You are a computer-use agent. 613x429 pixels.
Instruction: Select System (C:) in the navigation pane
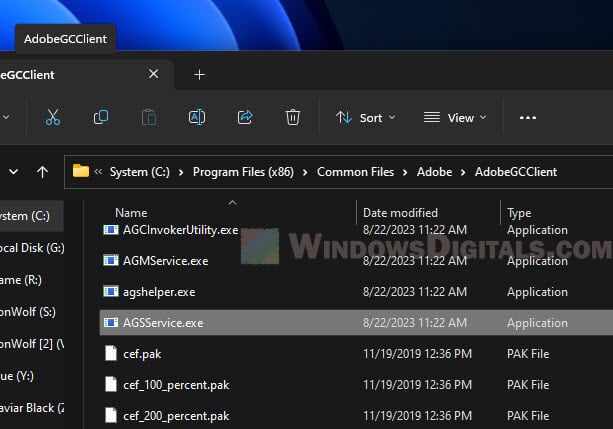27,215
